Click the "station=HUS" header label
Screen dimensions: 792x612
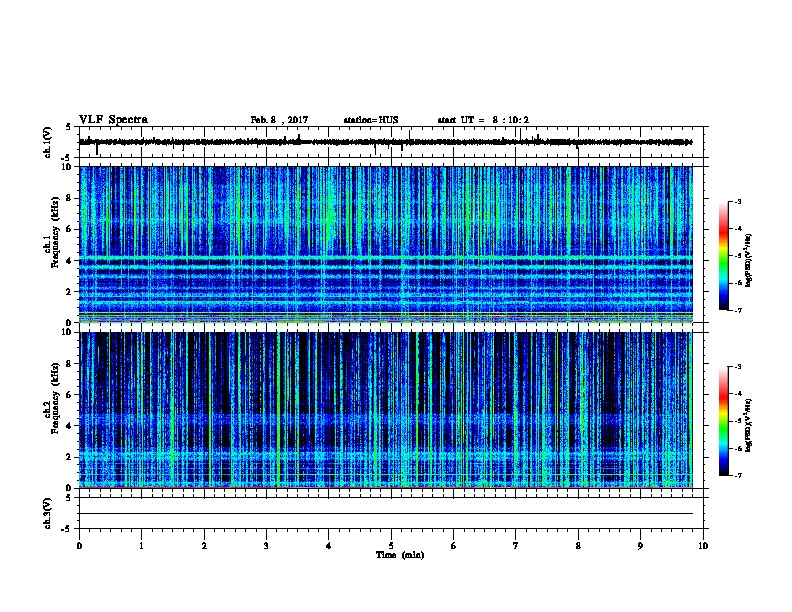point(371,120)
